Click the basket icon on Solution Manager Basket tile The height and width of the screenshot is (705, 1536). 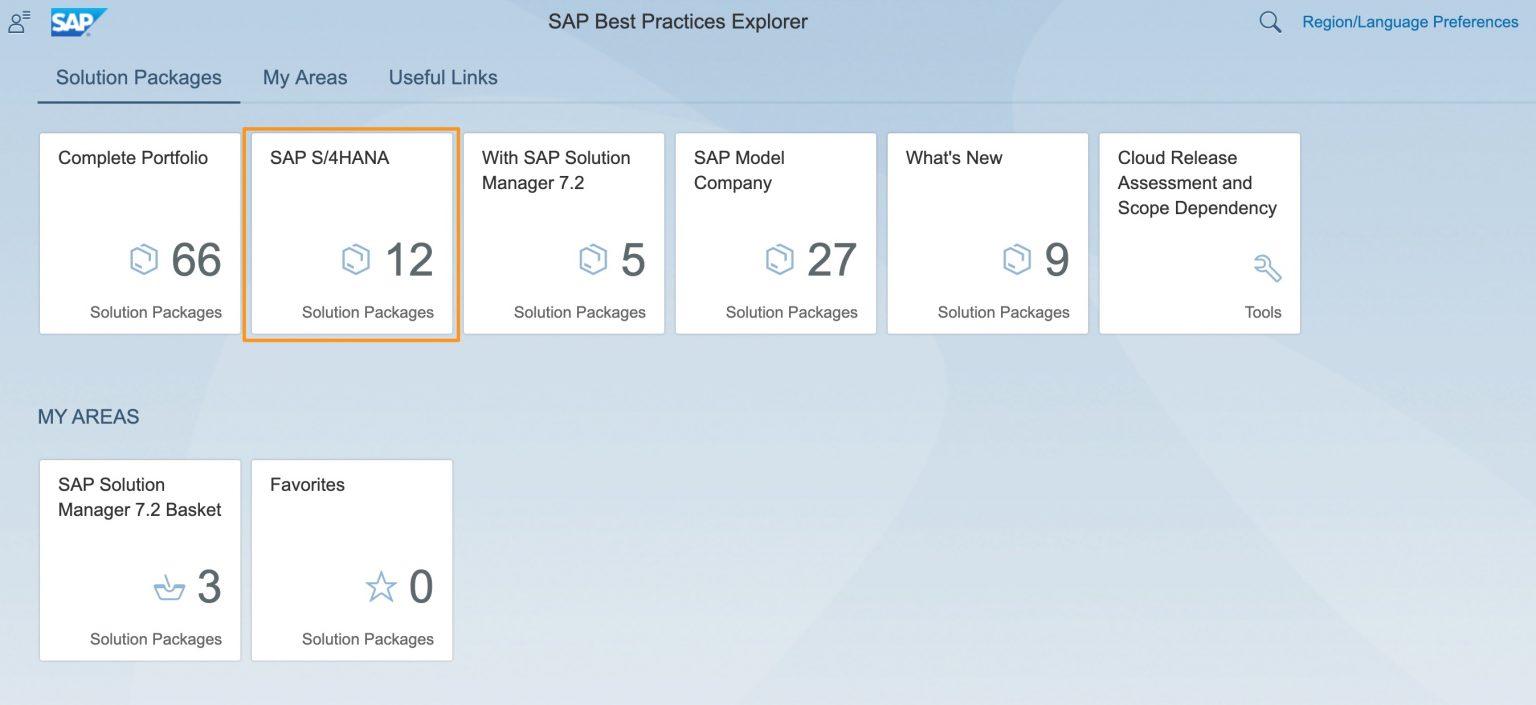click(x=170, y=587)
